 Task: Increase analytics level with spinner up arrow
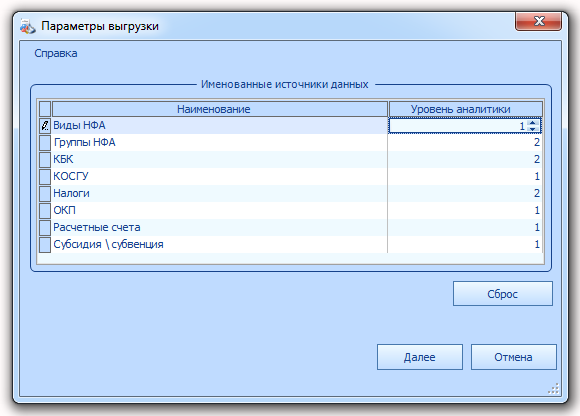[533, 123]
